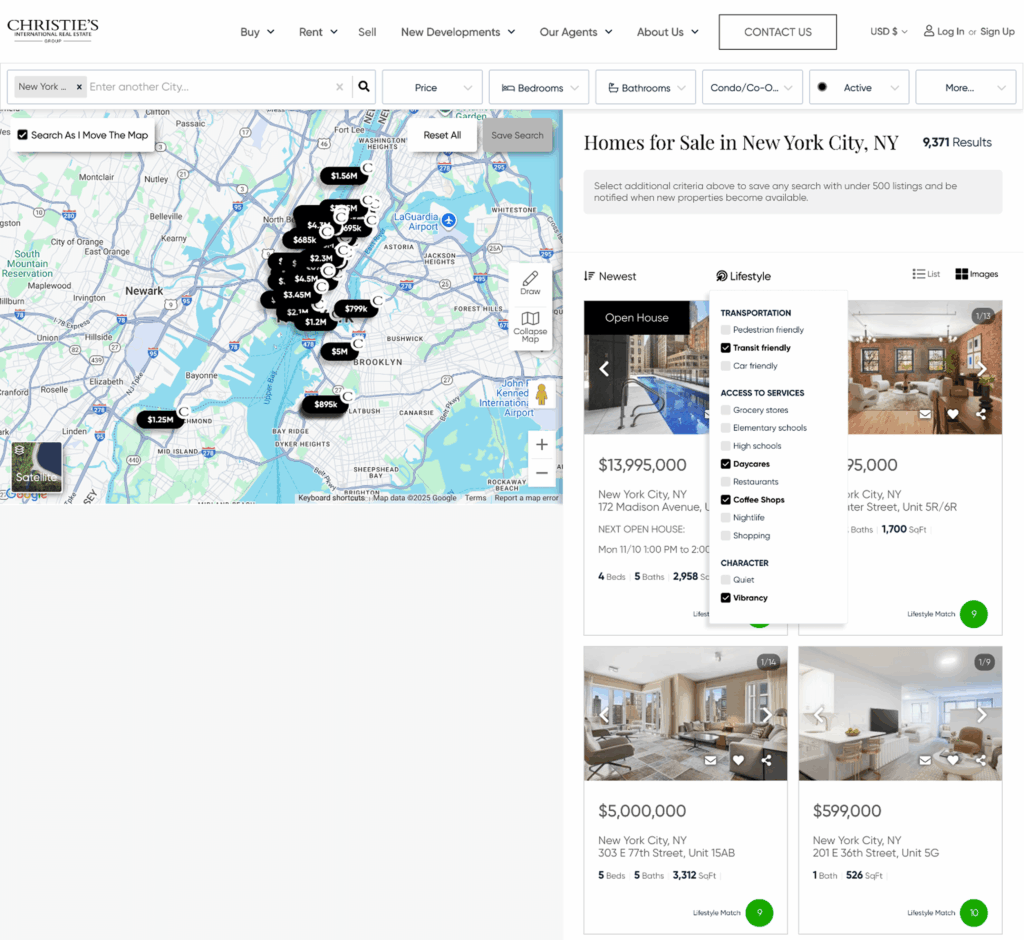Enable the Pedestrian friendly checkbox

point(726,330)
